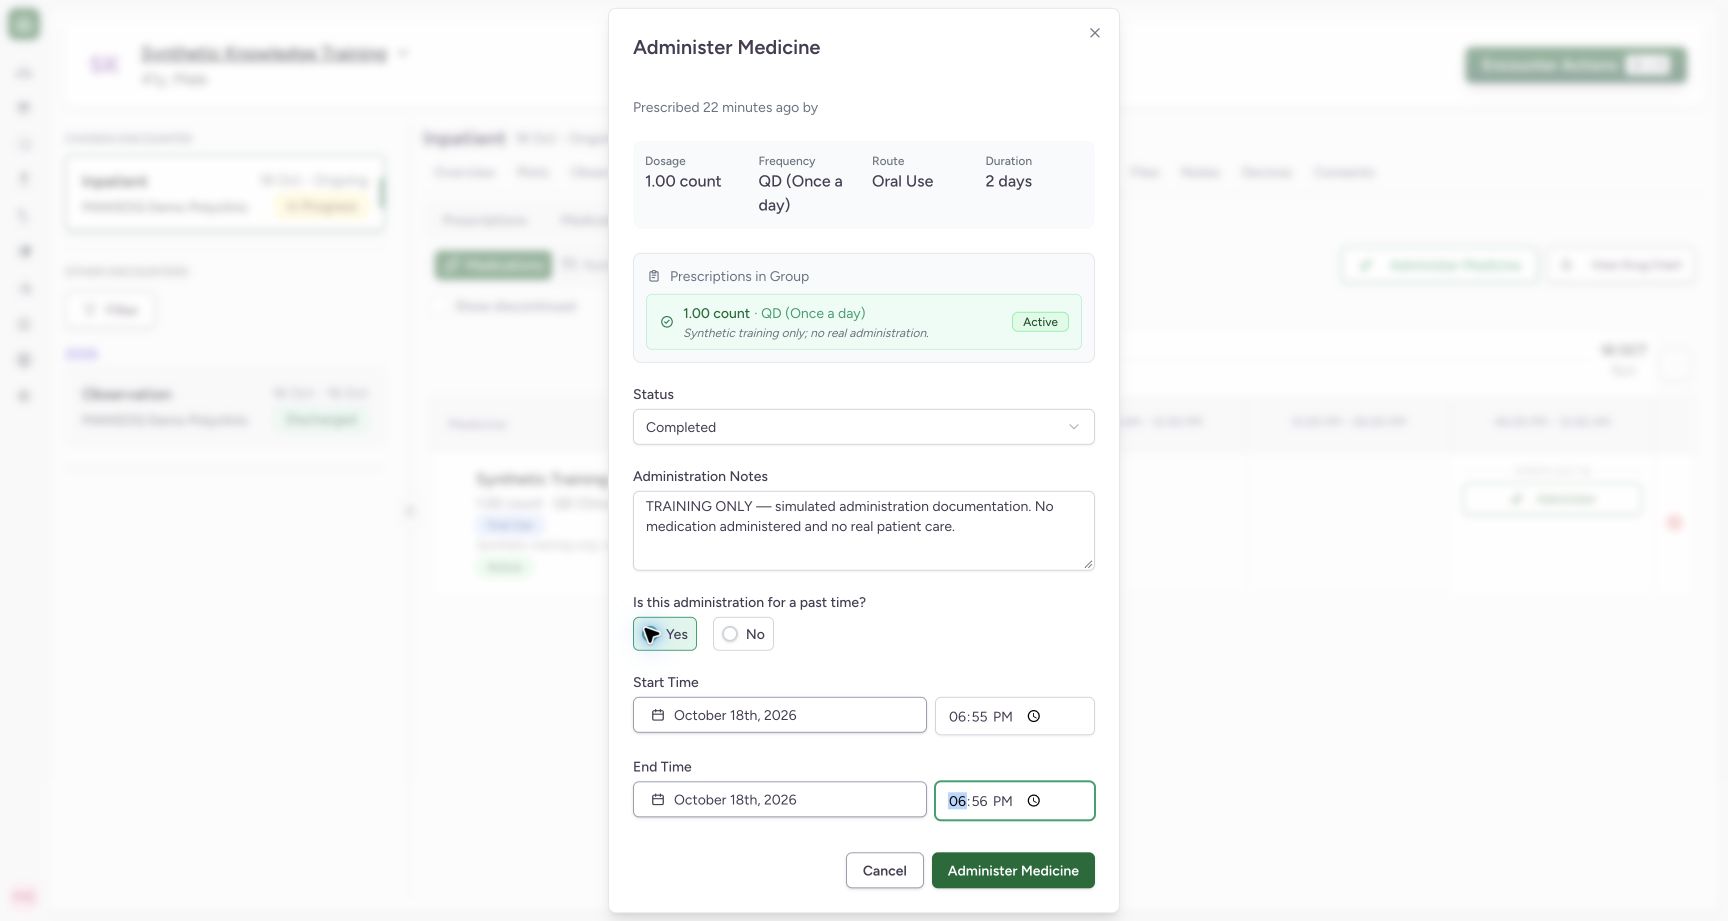Click clock icon in End Time field
The height and width of the screenshot is (921, 1728).
click(1034, 801)
